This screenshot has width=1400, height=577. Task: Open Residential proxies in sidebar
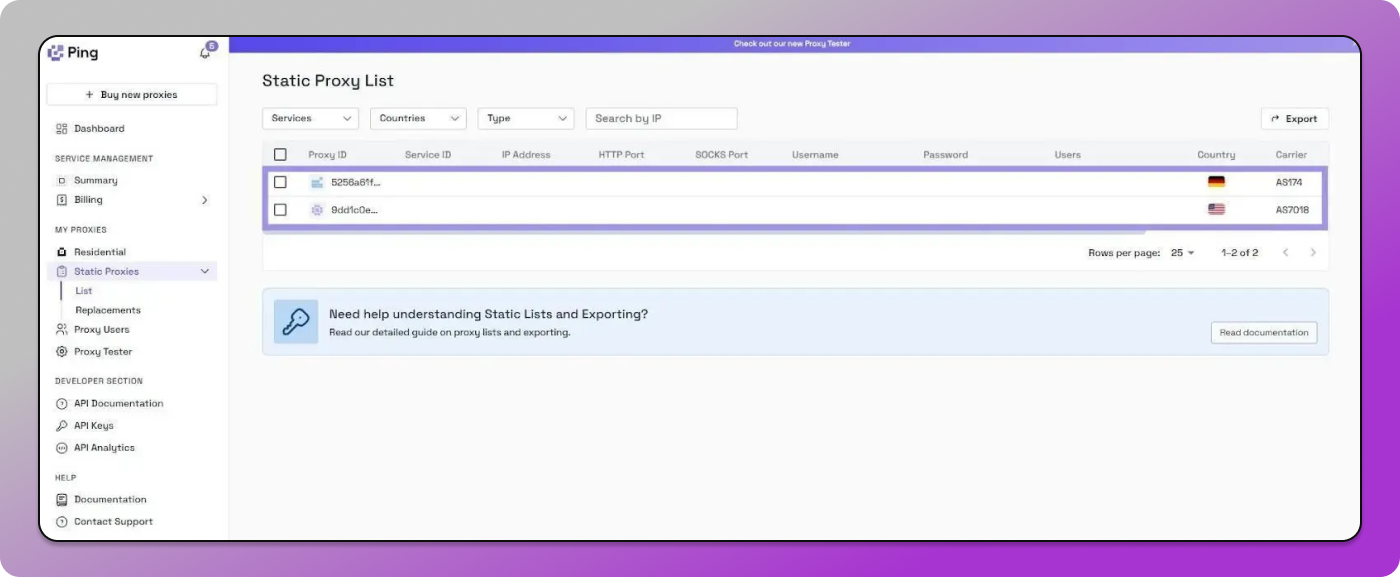pos(99,252)
